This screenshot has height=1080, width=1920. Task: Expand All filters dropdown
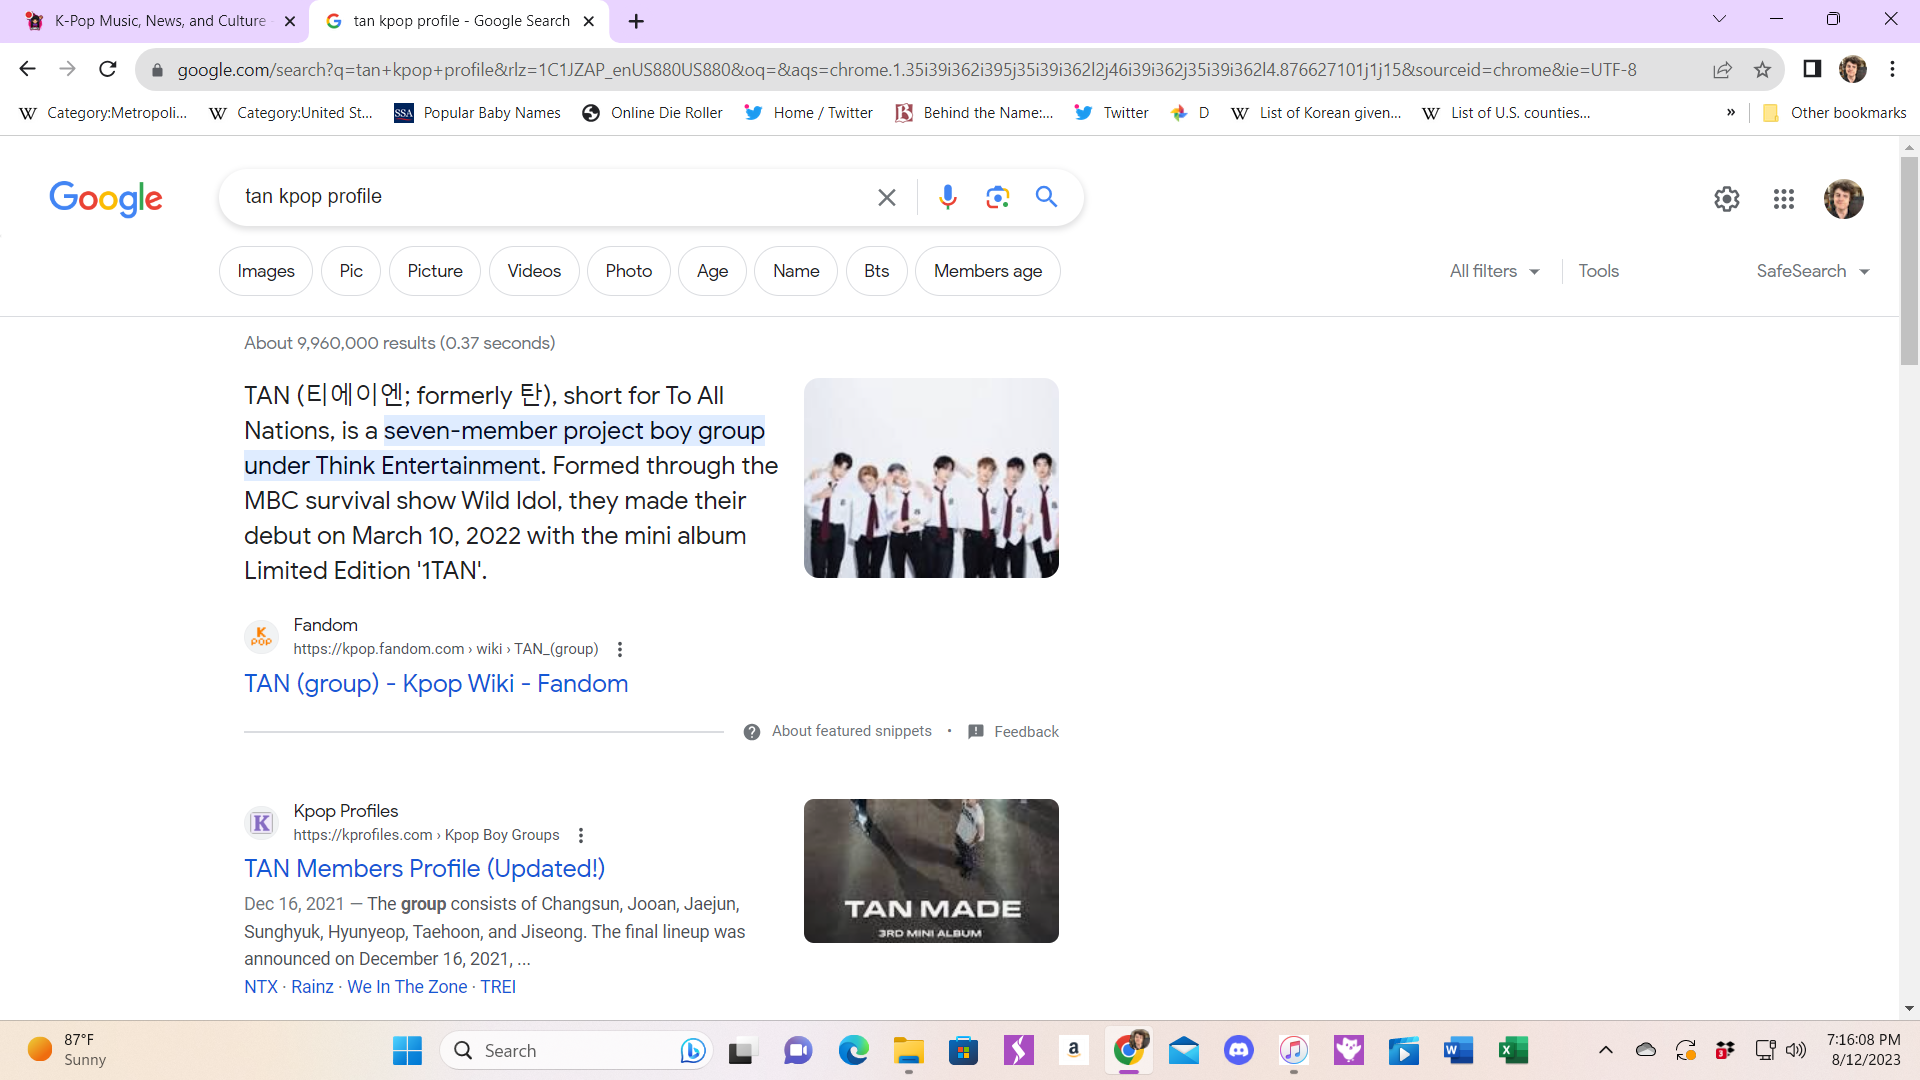1494,271
